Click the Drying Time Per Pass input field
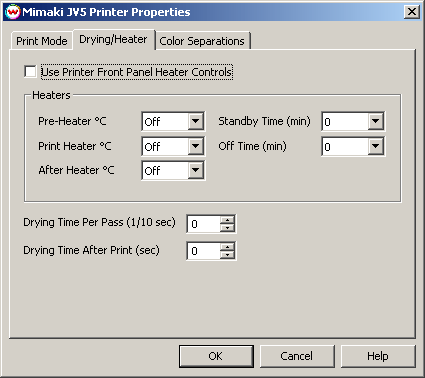This screenshot has width=425, height=378. point(204,224)
